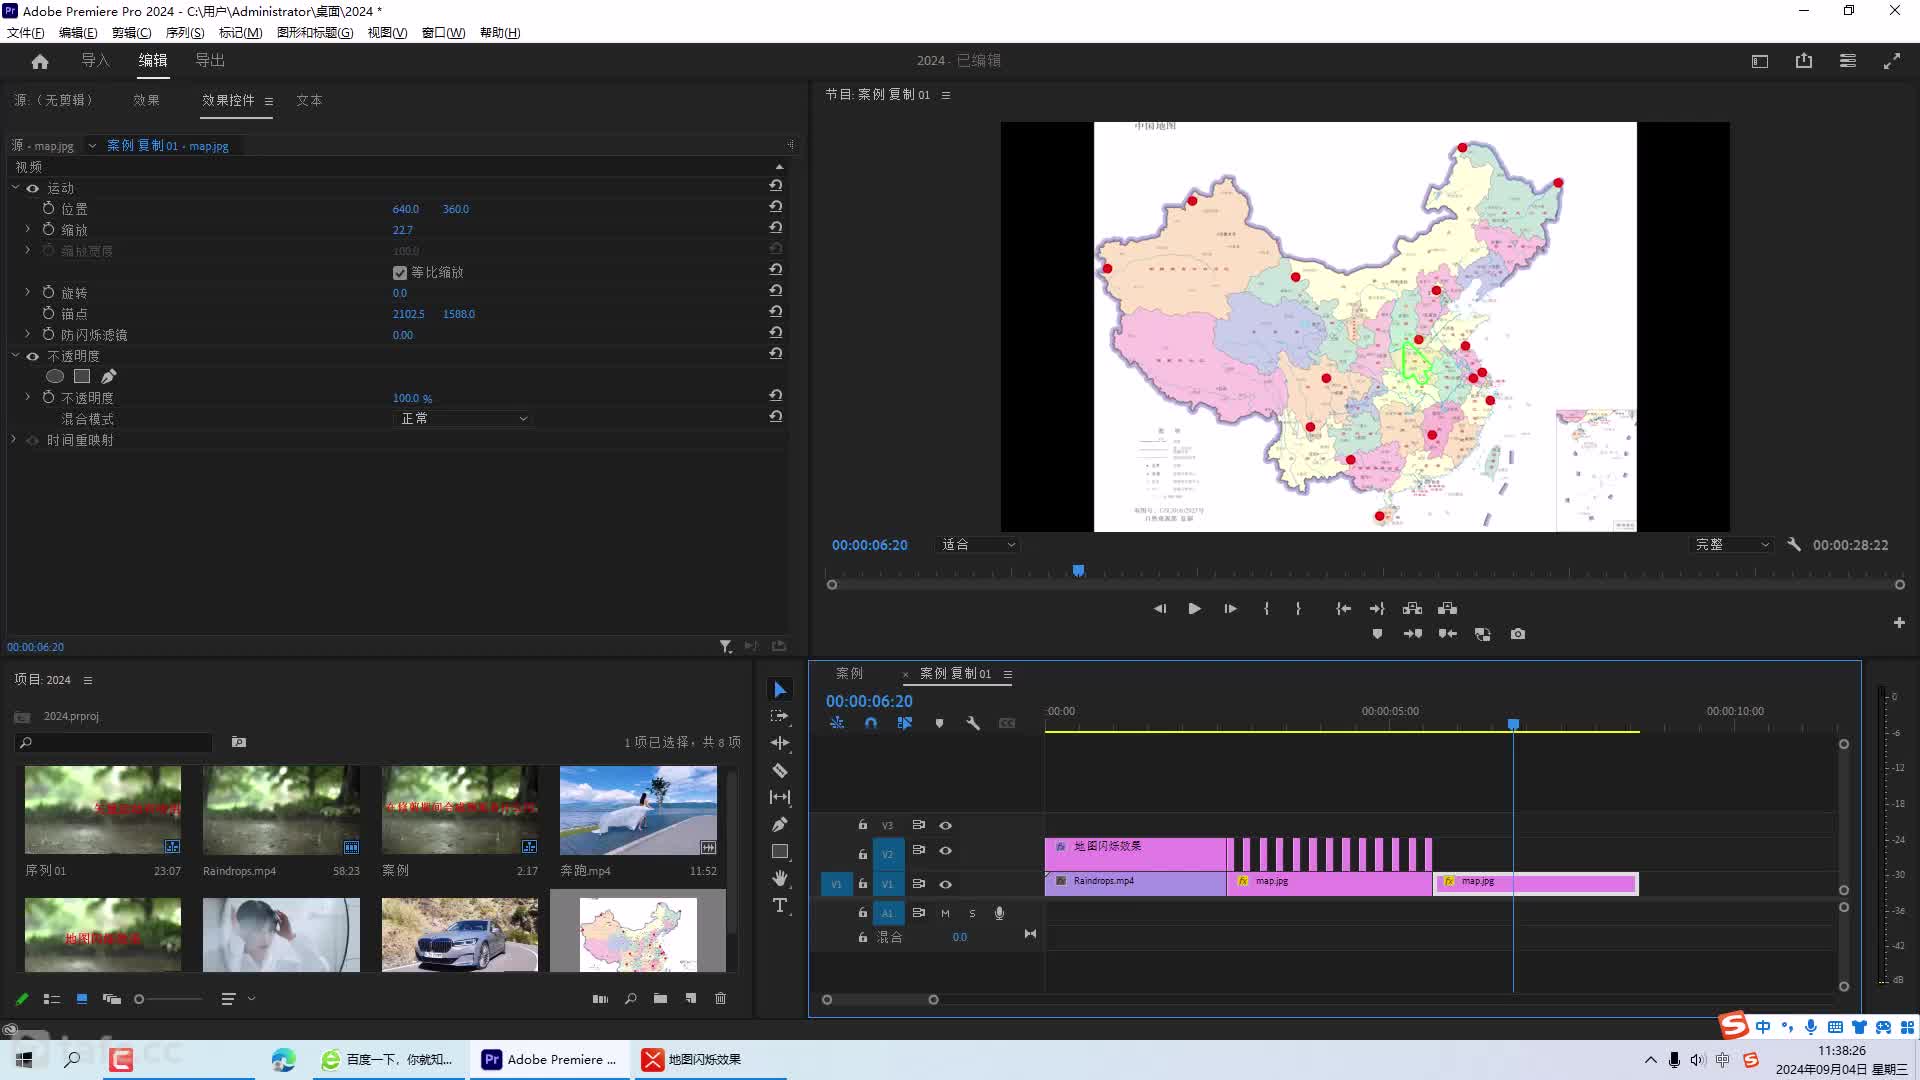Open 完整 playback resolution dropdown

pyautogui.click(x=1732, y=545)
